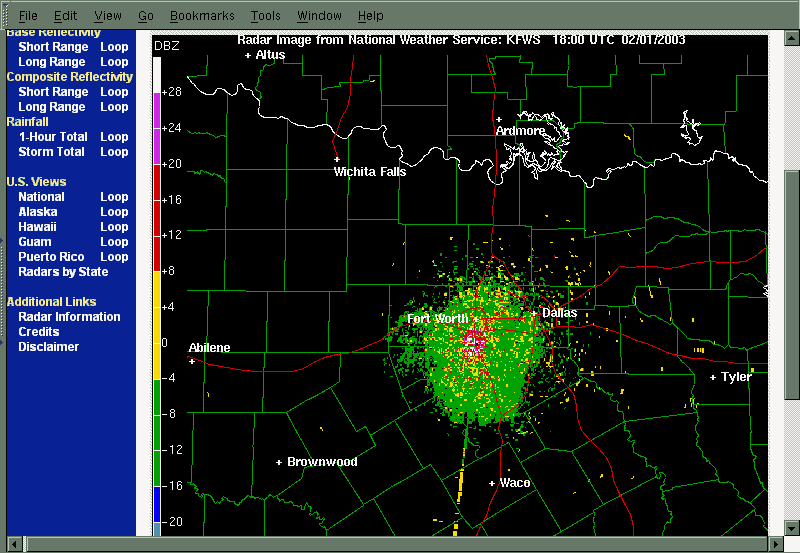The image size is (800, 553).
Task: Click the Wichita Falls label on map
Action: (x=370, y=172)
